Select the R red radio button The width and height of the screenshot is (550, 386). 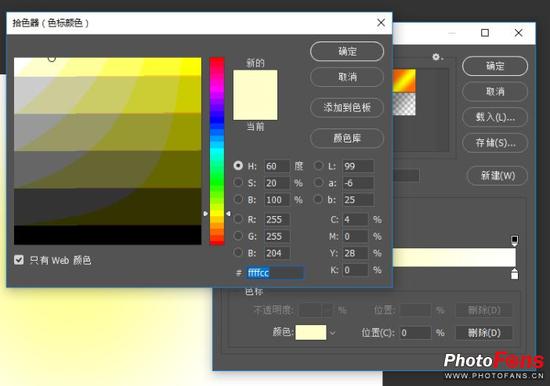coord(238,219)
